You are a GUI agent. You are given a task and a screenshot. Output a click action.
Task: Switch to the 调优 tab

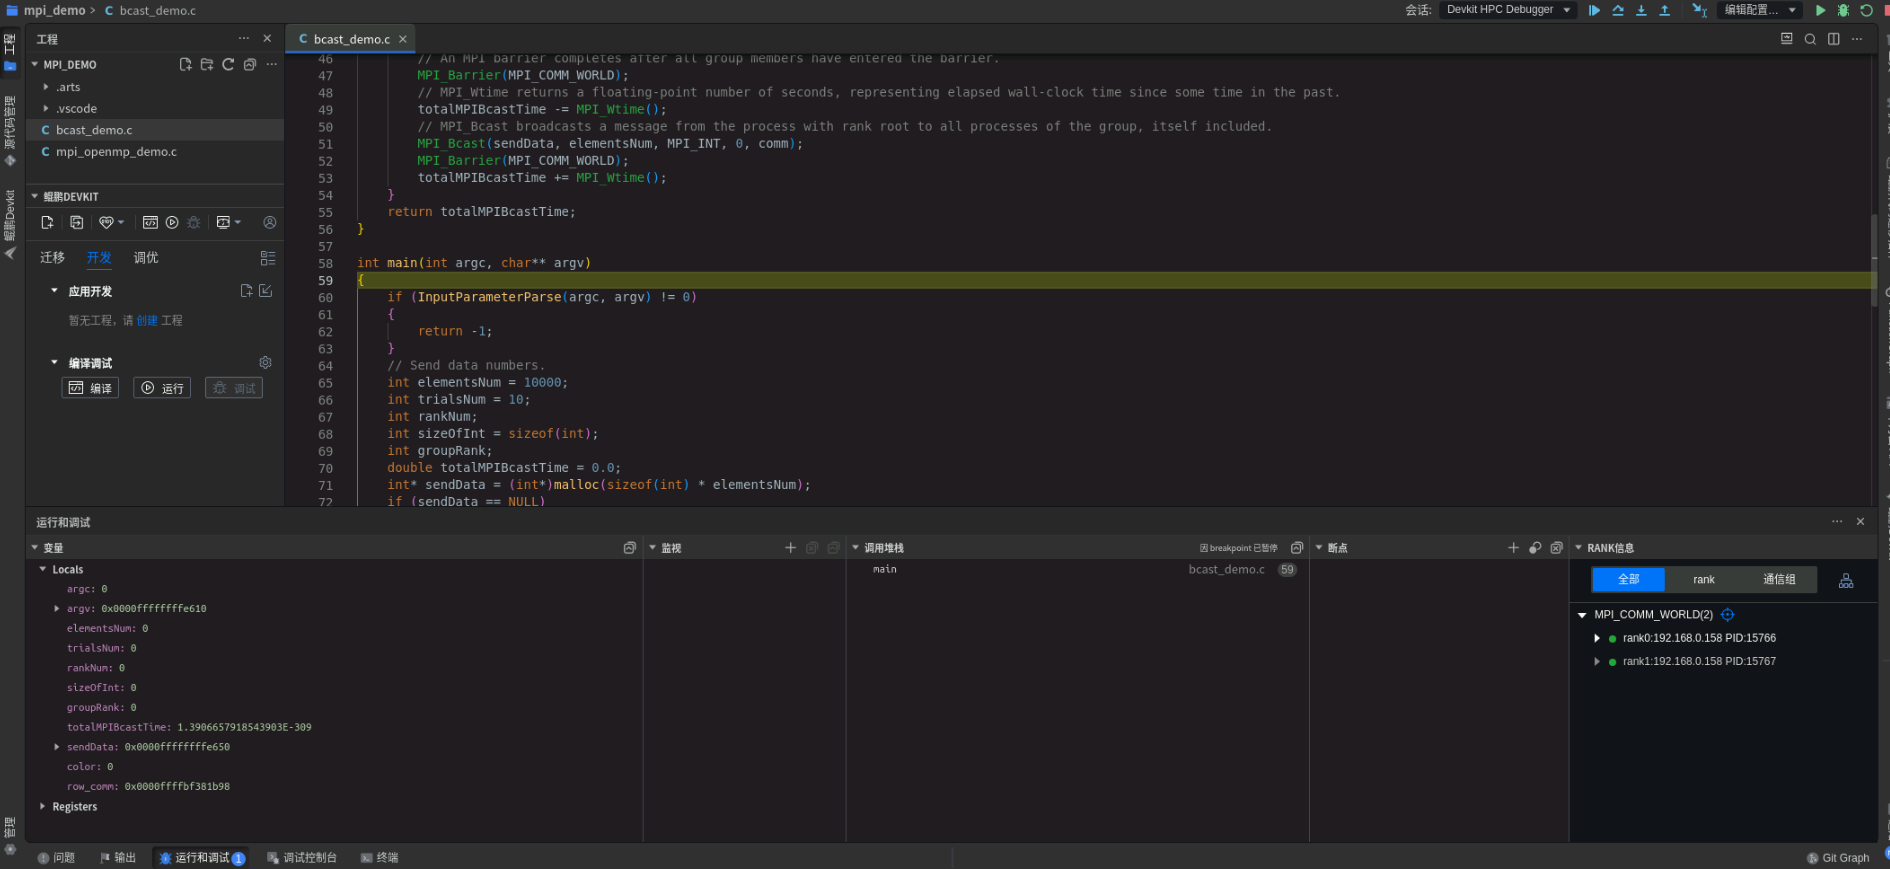click(146, 258)
